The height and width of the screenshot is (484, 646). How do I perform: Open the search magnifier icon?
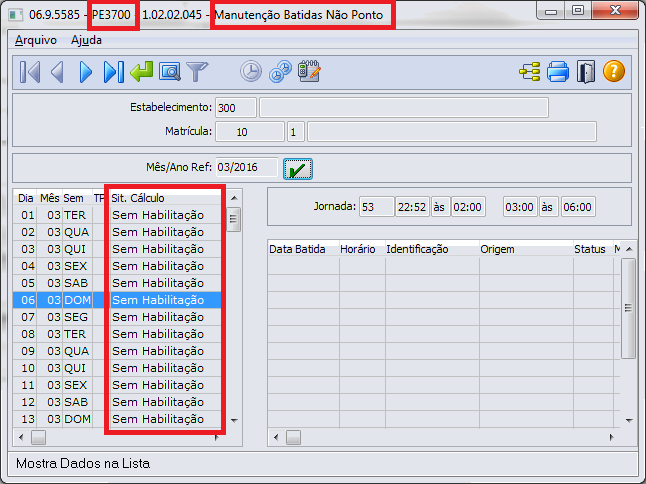[170, 72]
